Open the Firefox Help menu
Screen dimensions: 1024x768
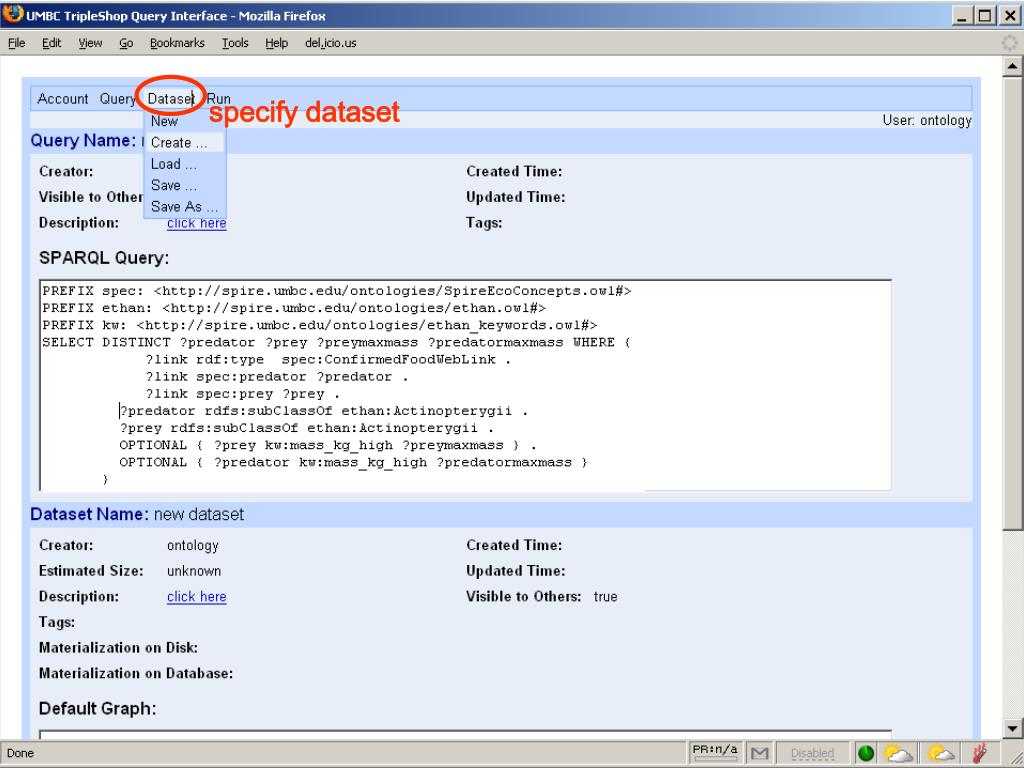276,43
